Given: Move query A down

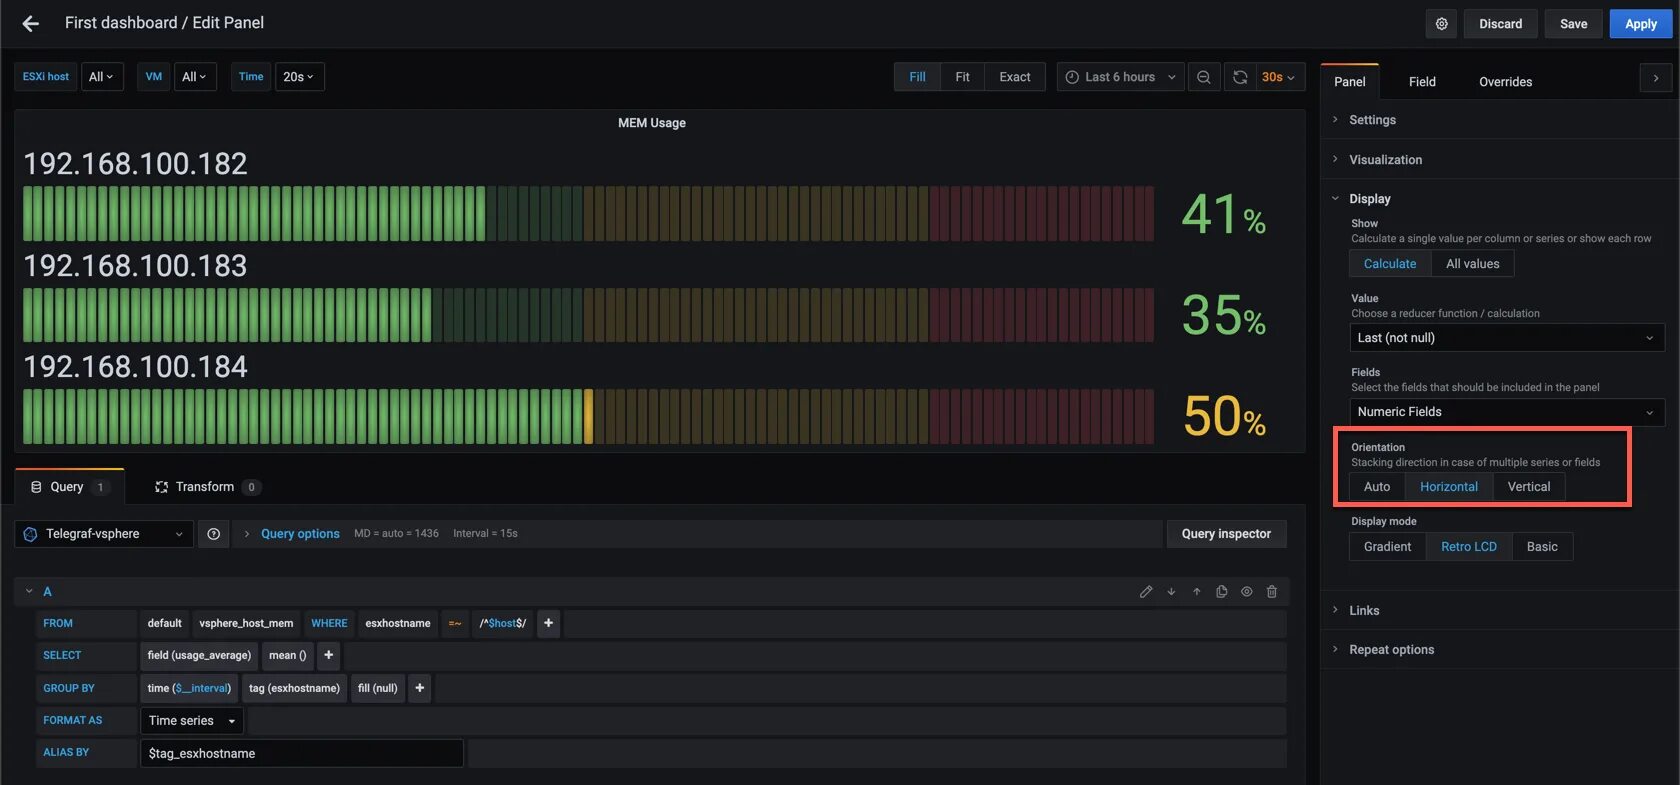Looking at the screenshot, I should click(x=1171, y=592).
